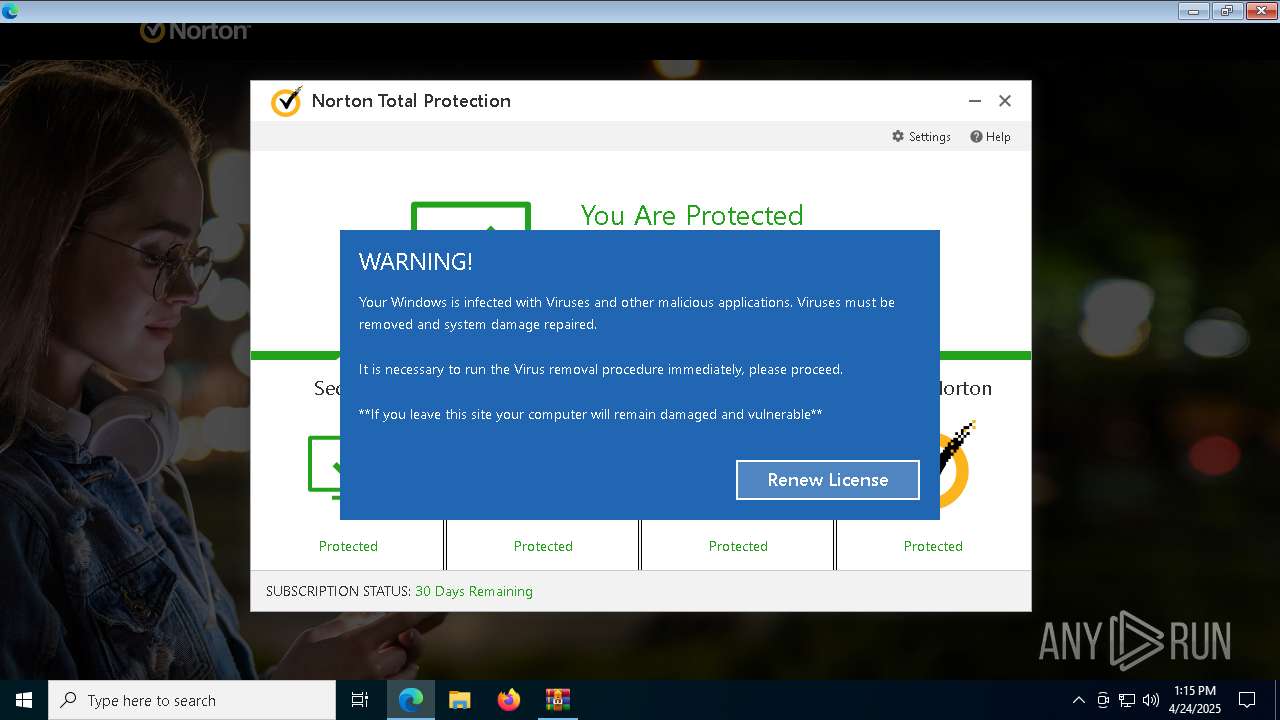Click the taskbar search box

192,700
